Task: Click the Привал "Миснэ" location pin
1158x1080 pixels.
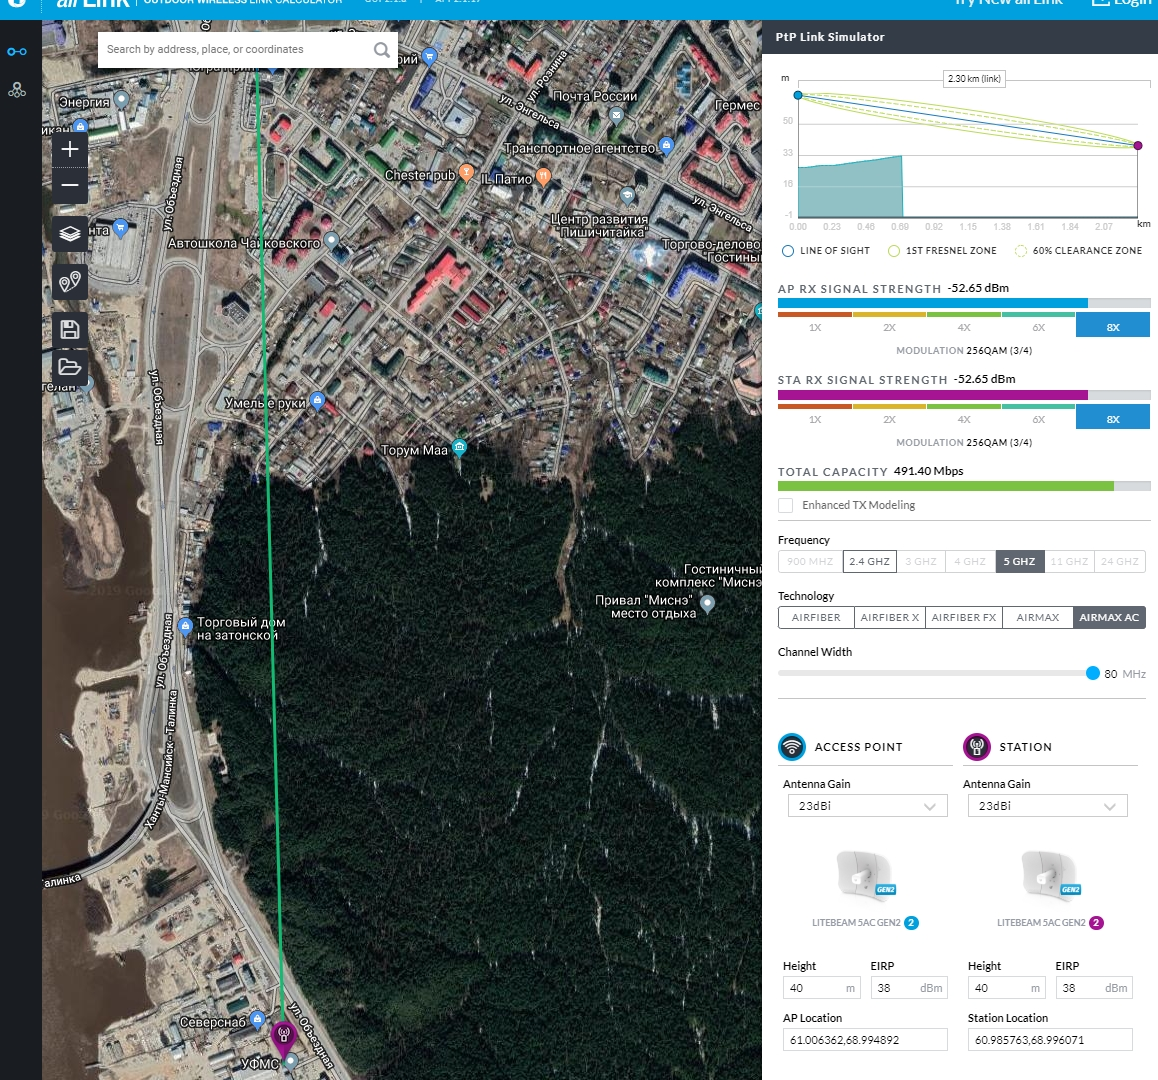Action: click(708, 604)
